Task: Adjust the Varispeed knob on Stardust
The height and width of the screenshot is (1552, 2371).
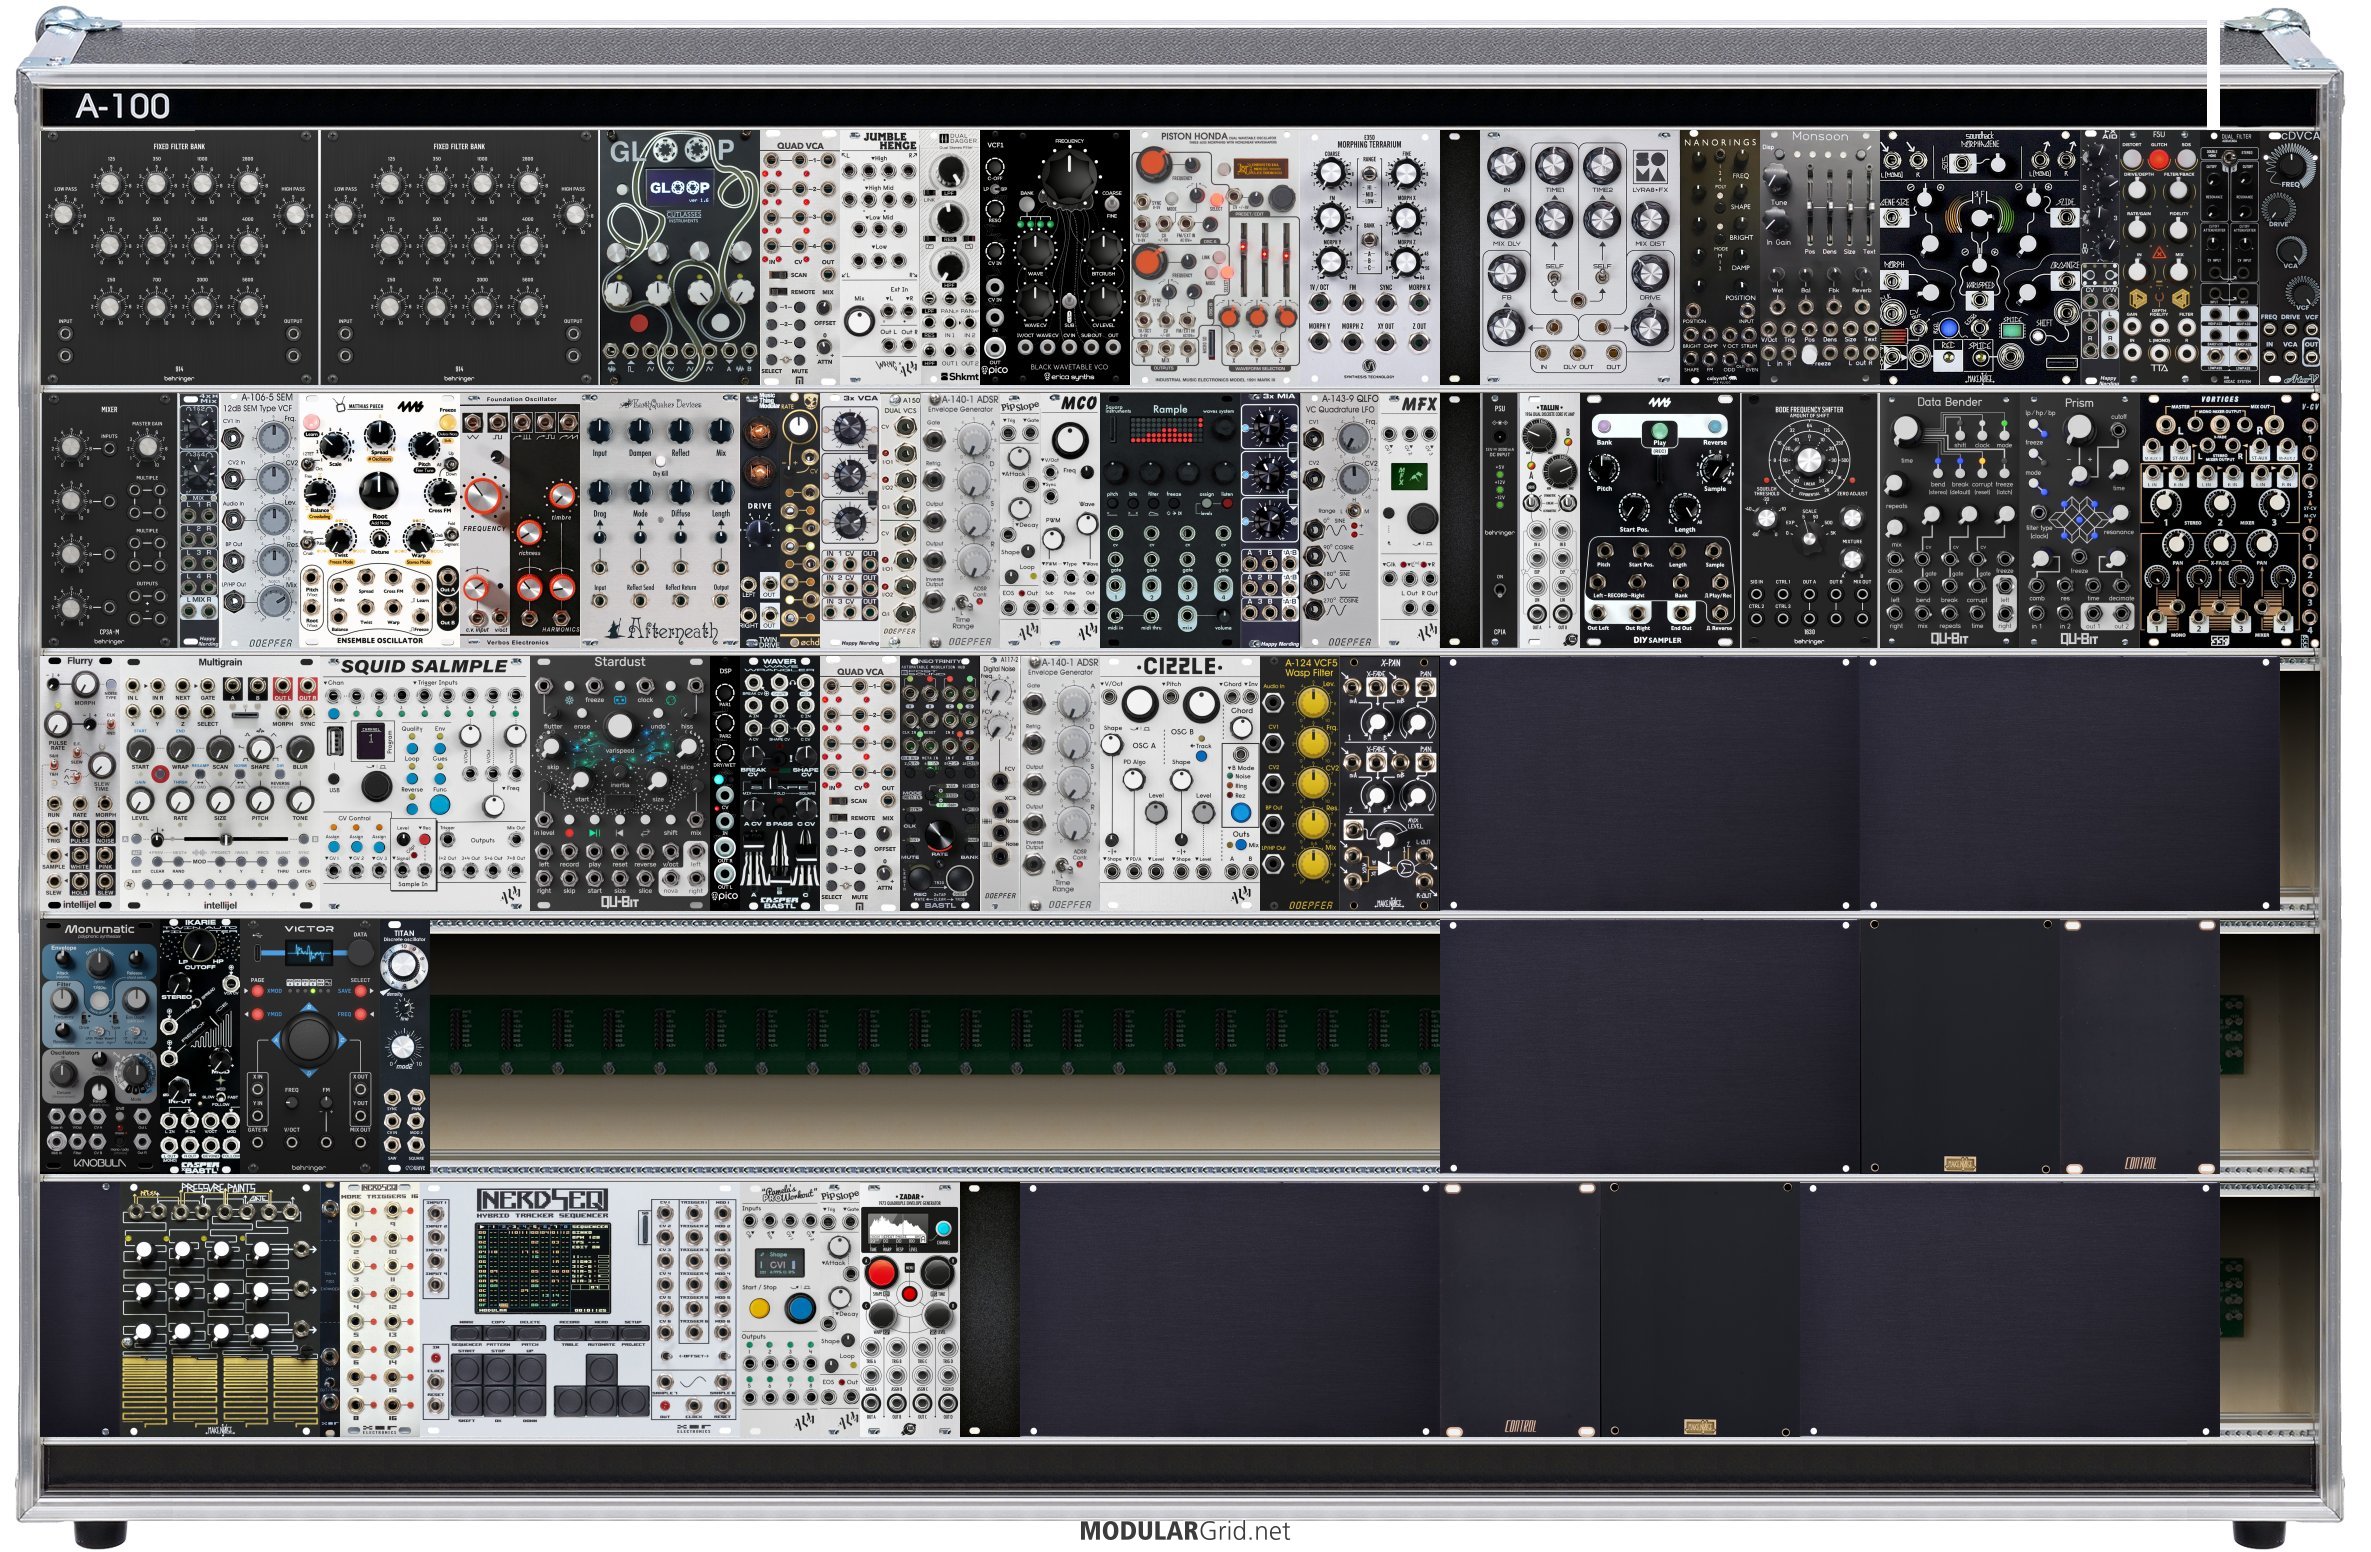Action: pyautogui.click(x=620, y=726)
